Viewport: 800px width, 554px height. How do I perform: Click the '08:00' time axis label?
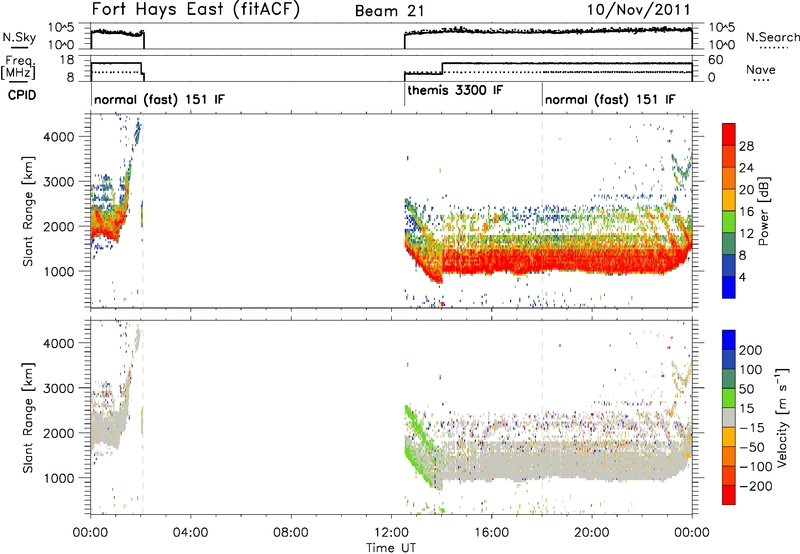click(291, 533)
